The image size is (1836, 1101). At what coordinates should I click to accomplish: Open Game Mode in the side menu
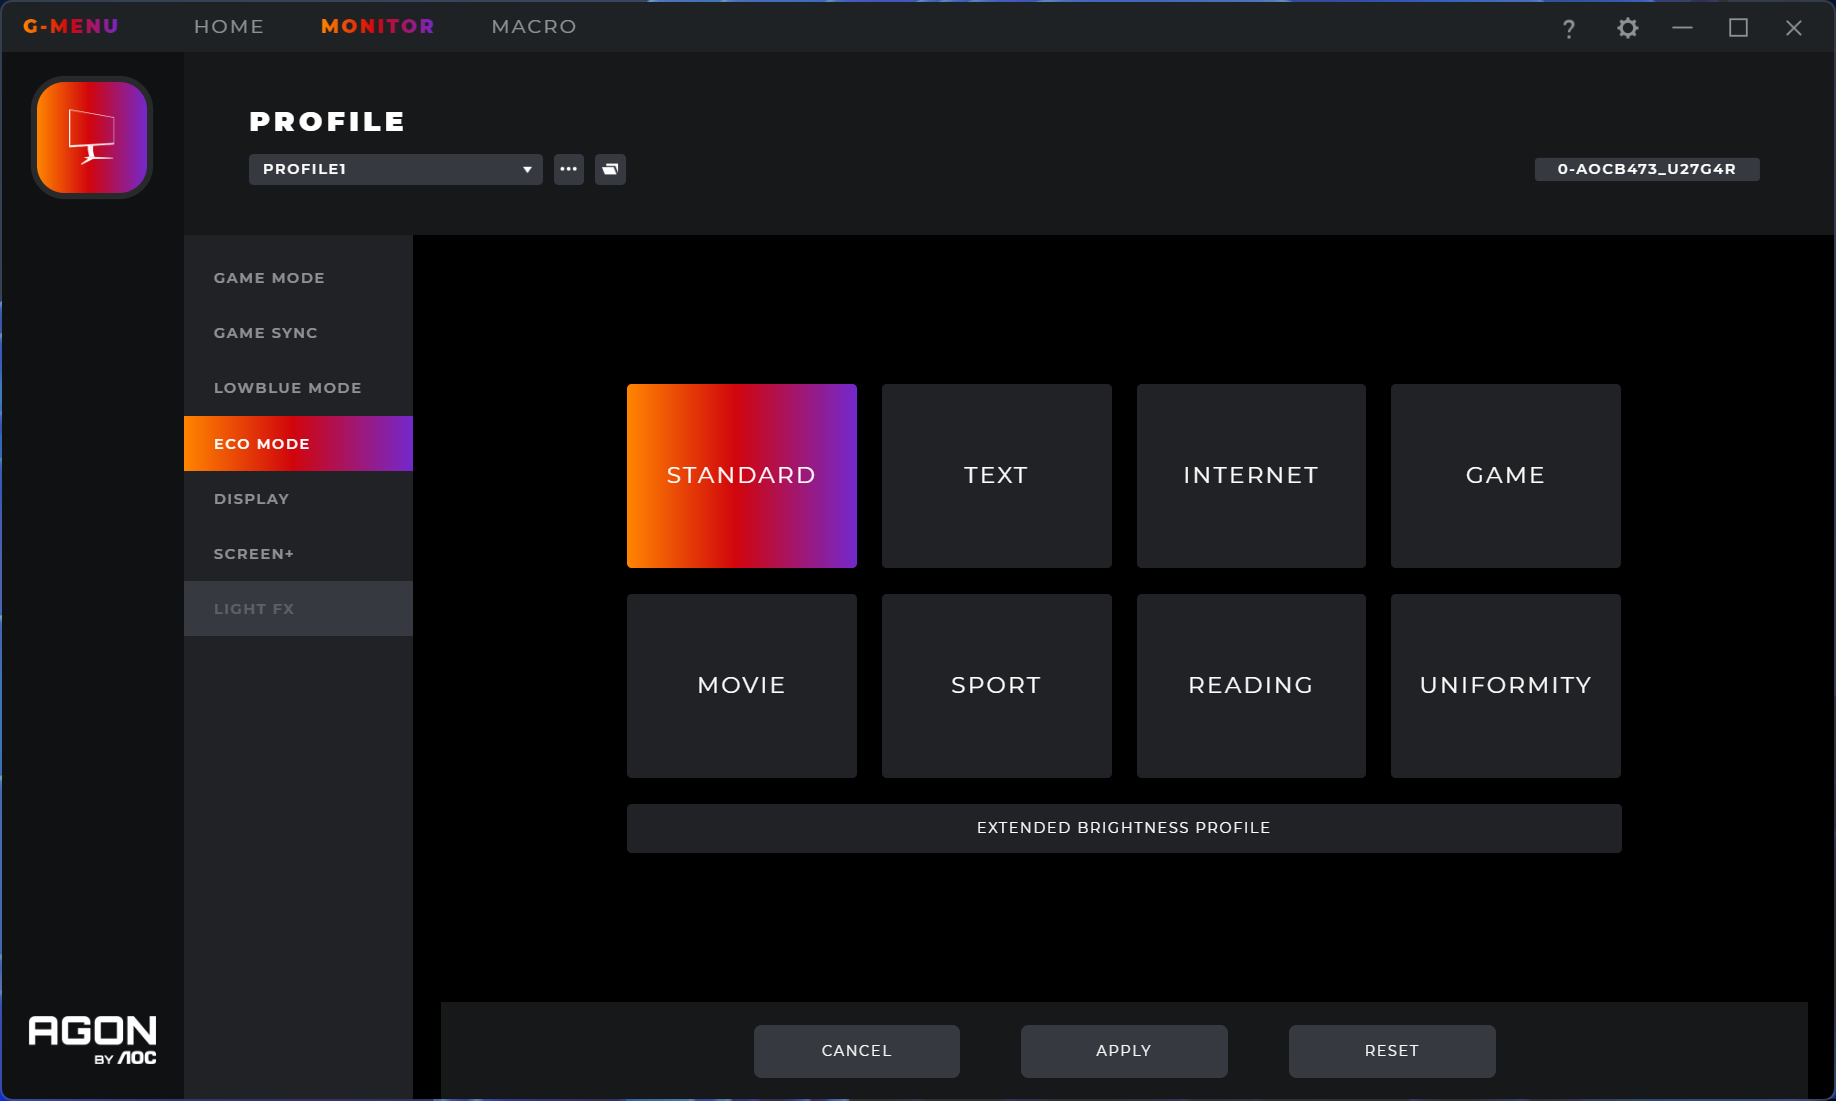click(269, 278)
